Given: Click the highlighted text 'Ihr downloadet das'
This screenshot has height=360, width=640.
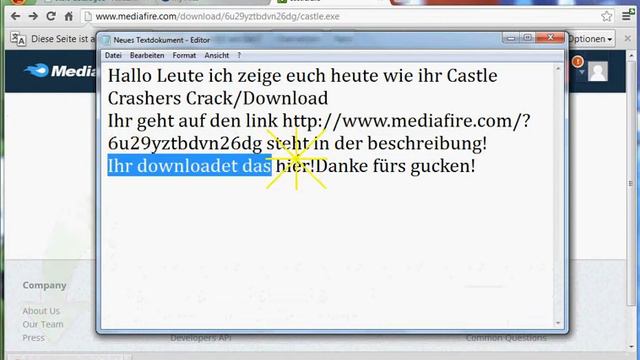Looking at the screenshot, I should pyautogui.click(x=189, y=166).
